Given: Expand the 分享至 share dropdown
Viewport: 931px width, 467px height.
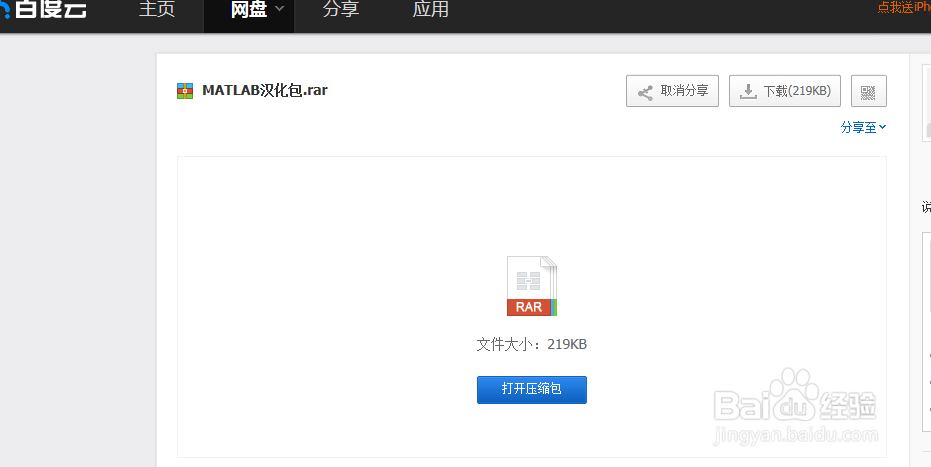Looking at the screenshot, I should 863,127.
